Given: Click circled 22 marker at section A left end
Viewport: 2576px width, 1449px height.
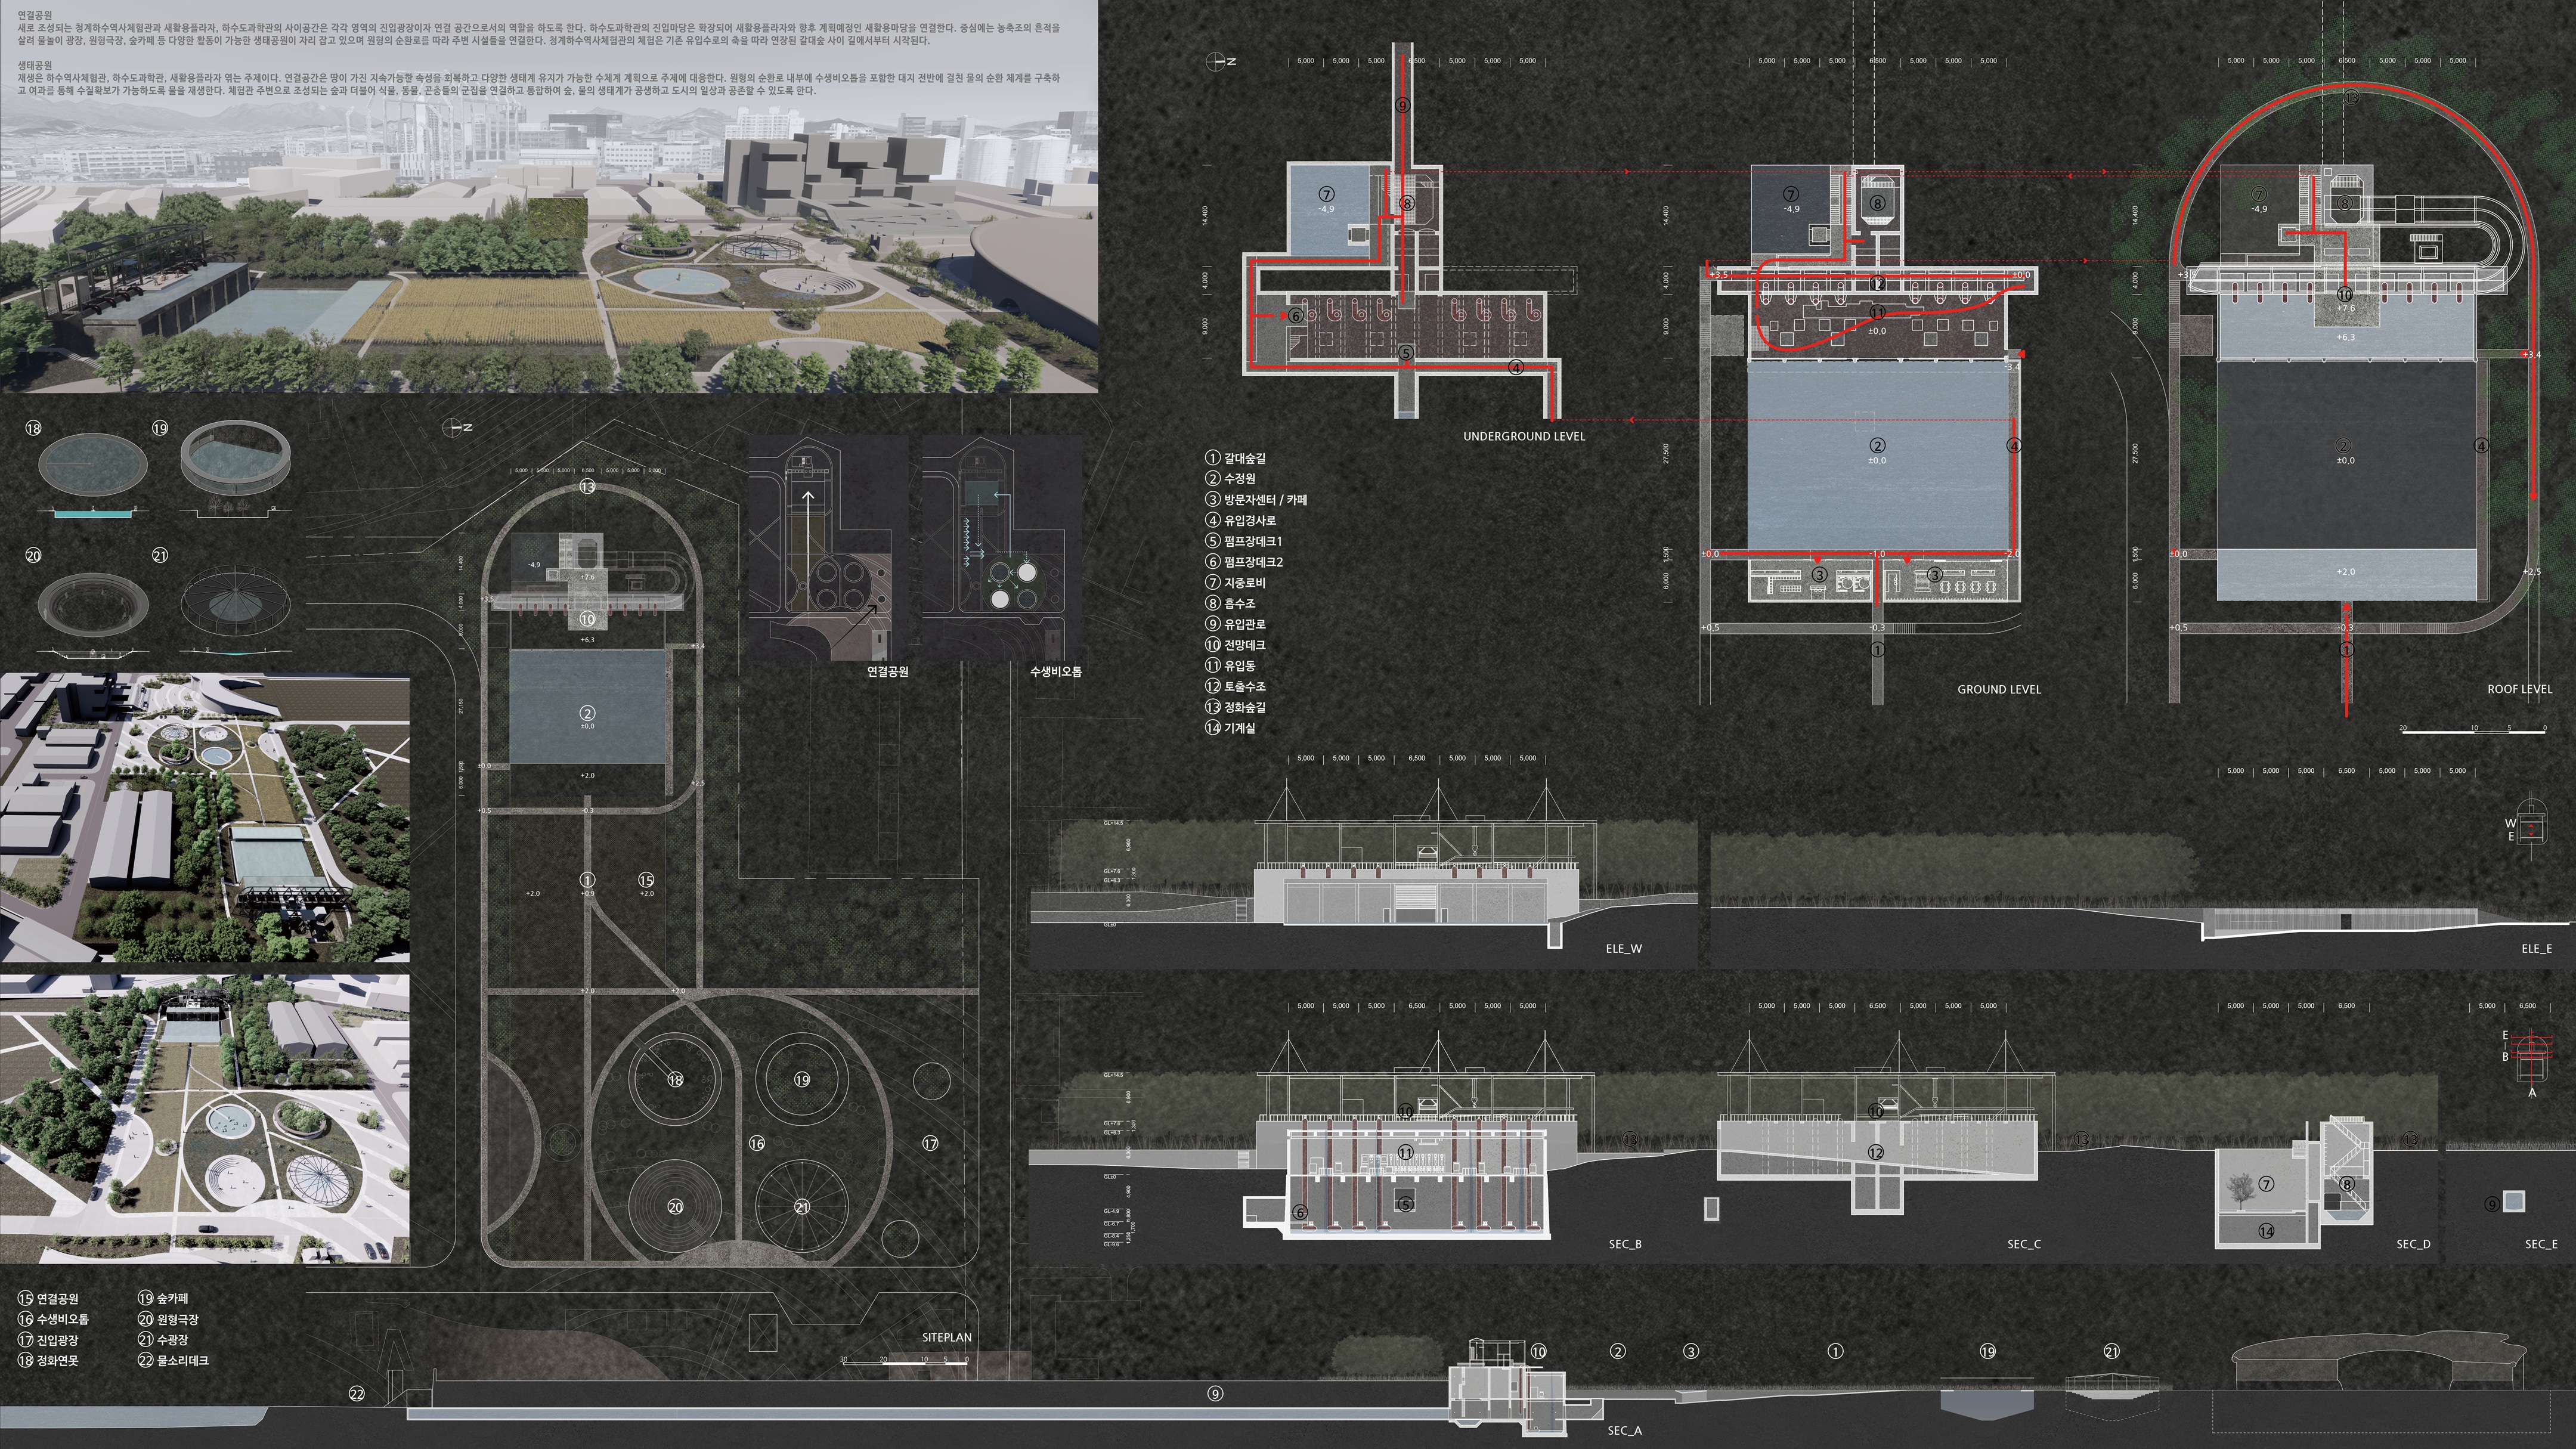Looking at the screenshot, I should 357,1394.
